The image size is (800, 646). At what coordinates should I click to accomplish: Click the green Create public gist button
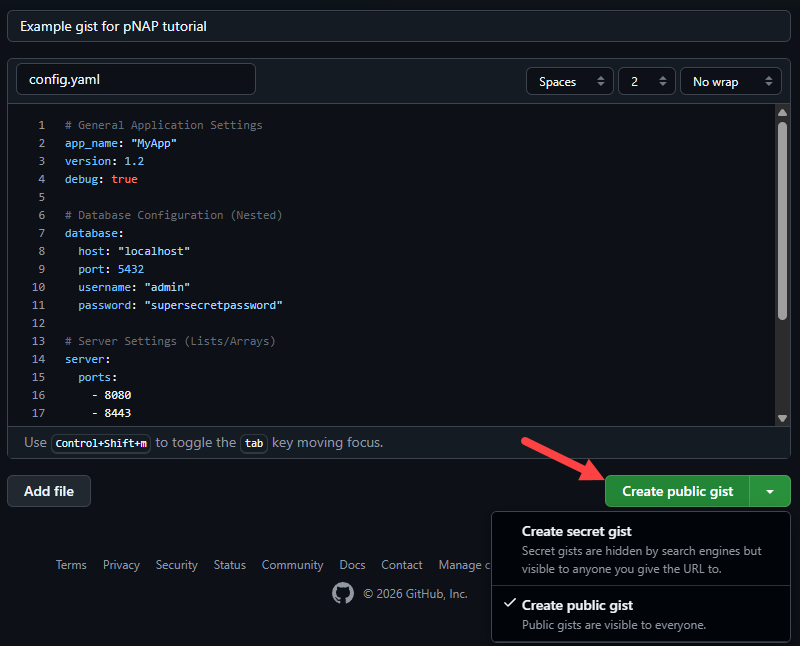tap(676, 491)
